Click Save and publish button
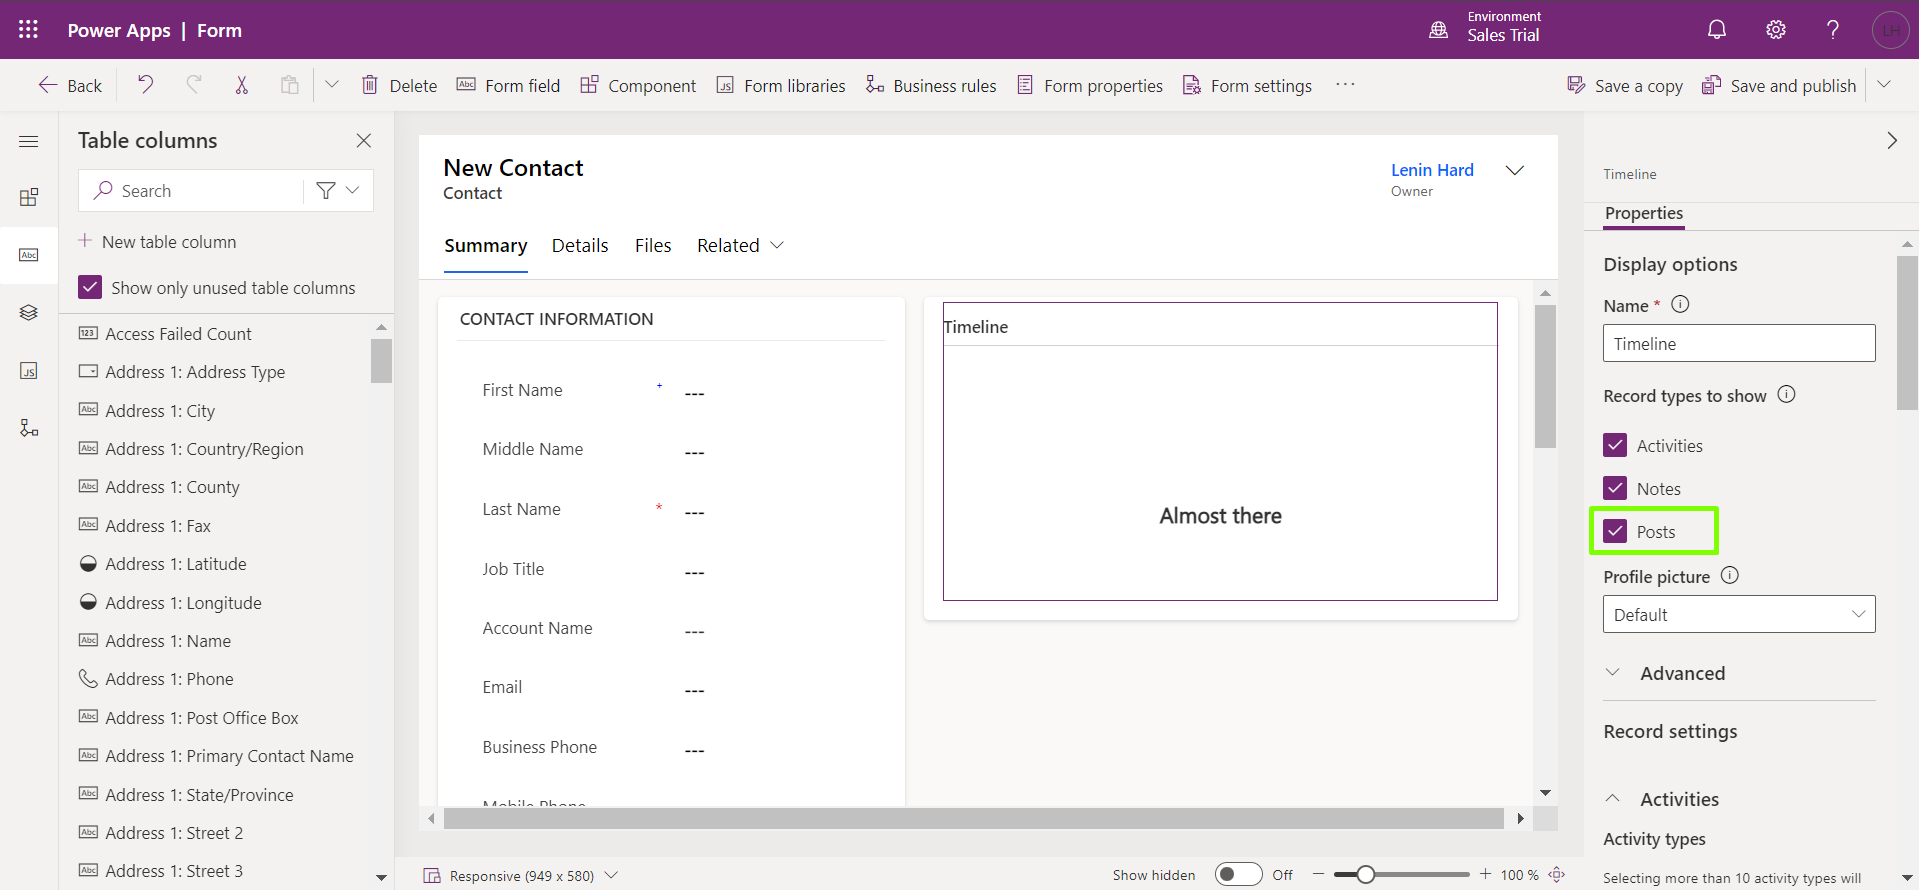The height and width of the screenshot is (890, 1919). coord(1780,86)
